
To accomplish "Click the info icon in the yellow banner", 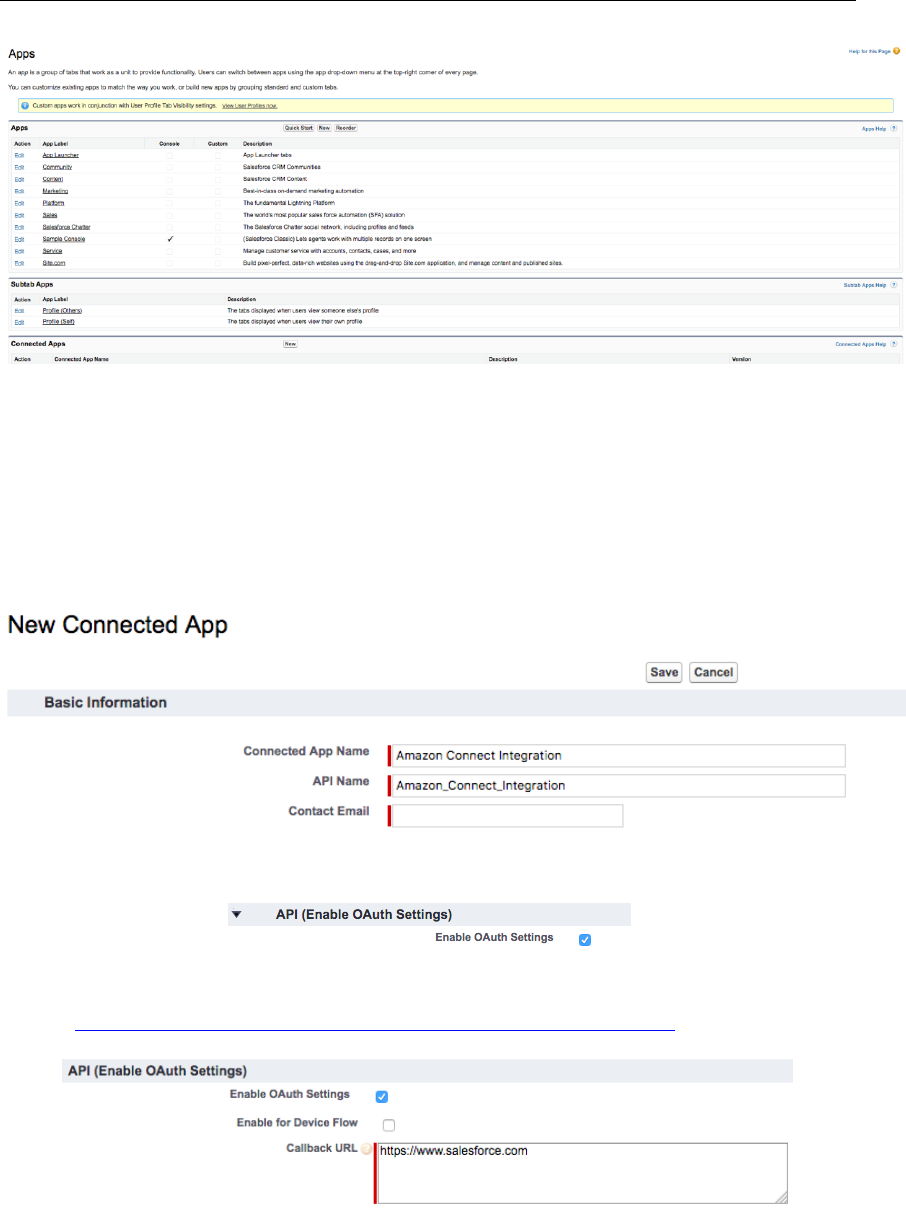I will point(23,105).
